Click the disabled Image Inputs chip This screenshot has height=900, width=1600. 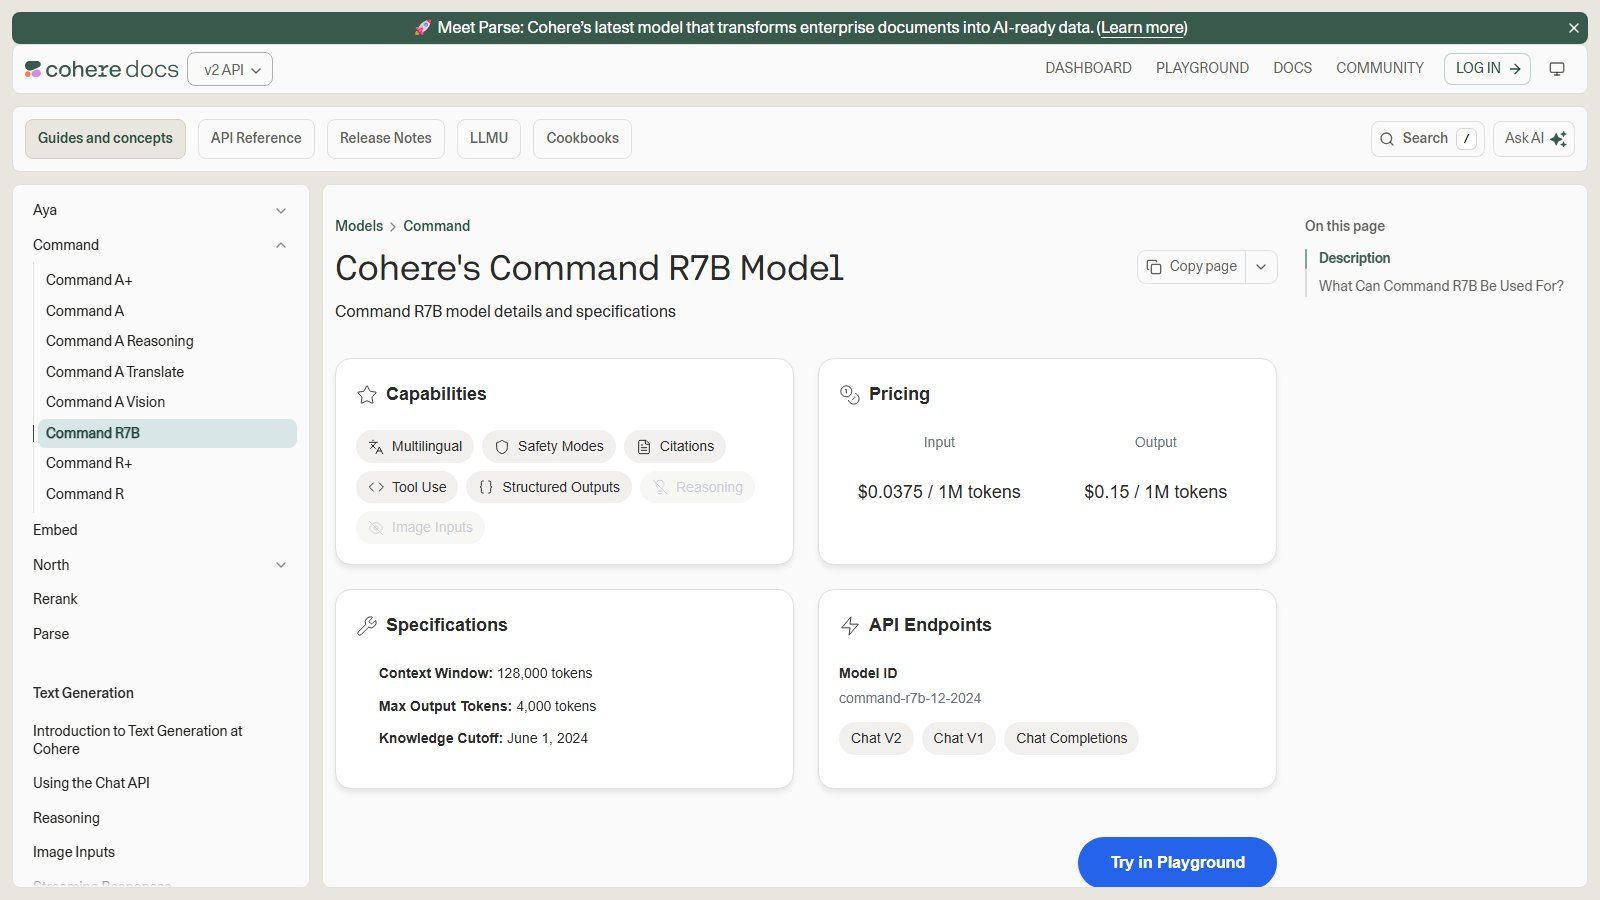pyautogui.click(x=420, y=527)
